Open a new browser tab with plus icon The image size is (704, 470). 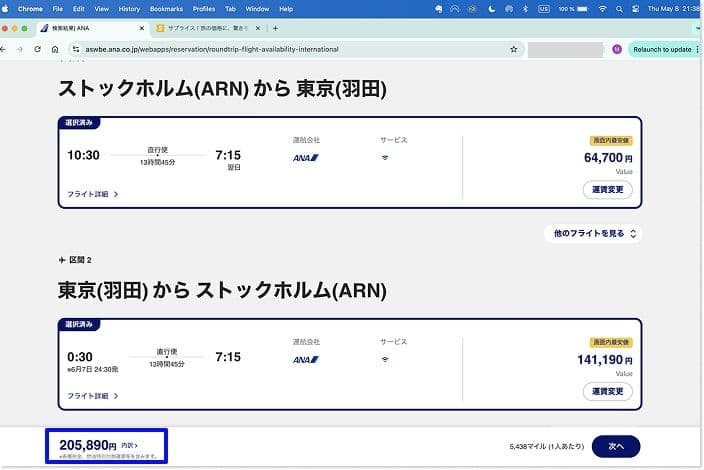275,28
